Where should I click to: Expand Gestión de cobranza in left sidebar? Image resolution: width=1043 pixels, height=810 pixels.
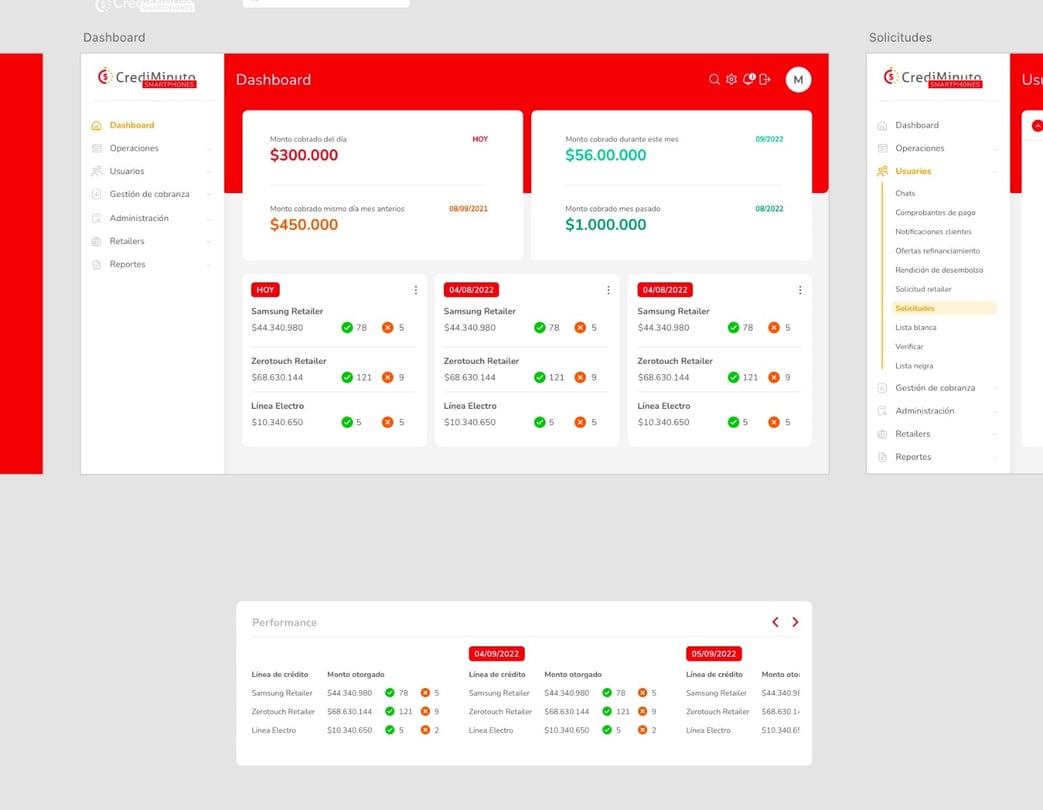[209, 195]
